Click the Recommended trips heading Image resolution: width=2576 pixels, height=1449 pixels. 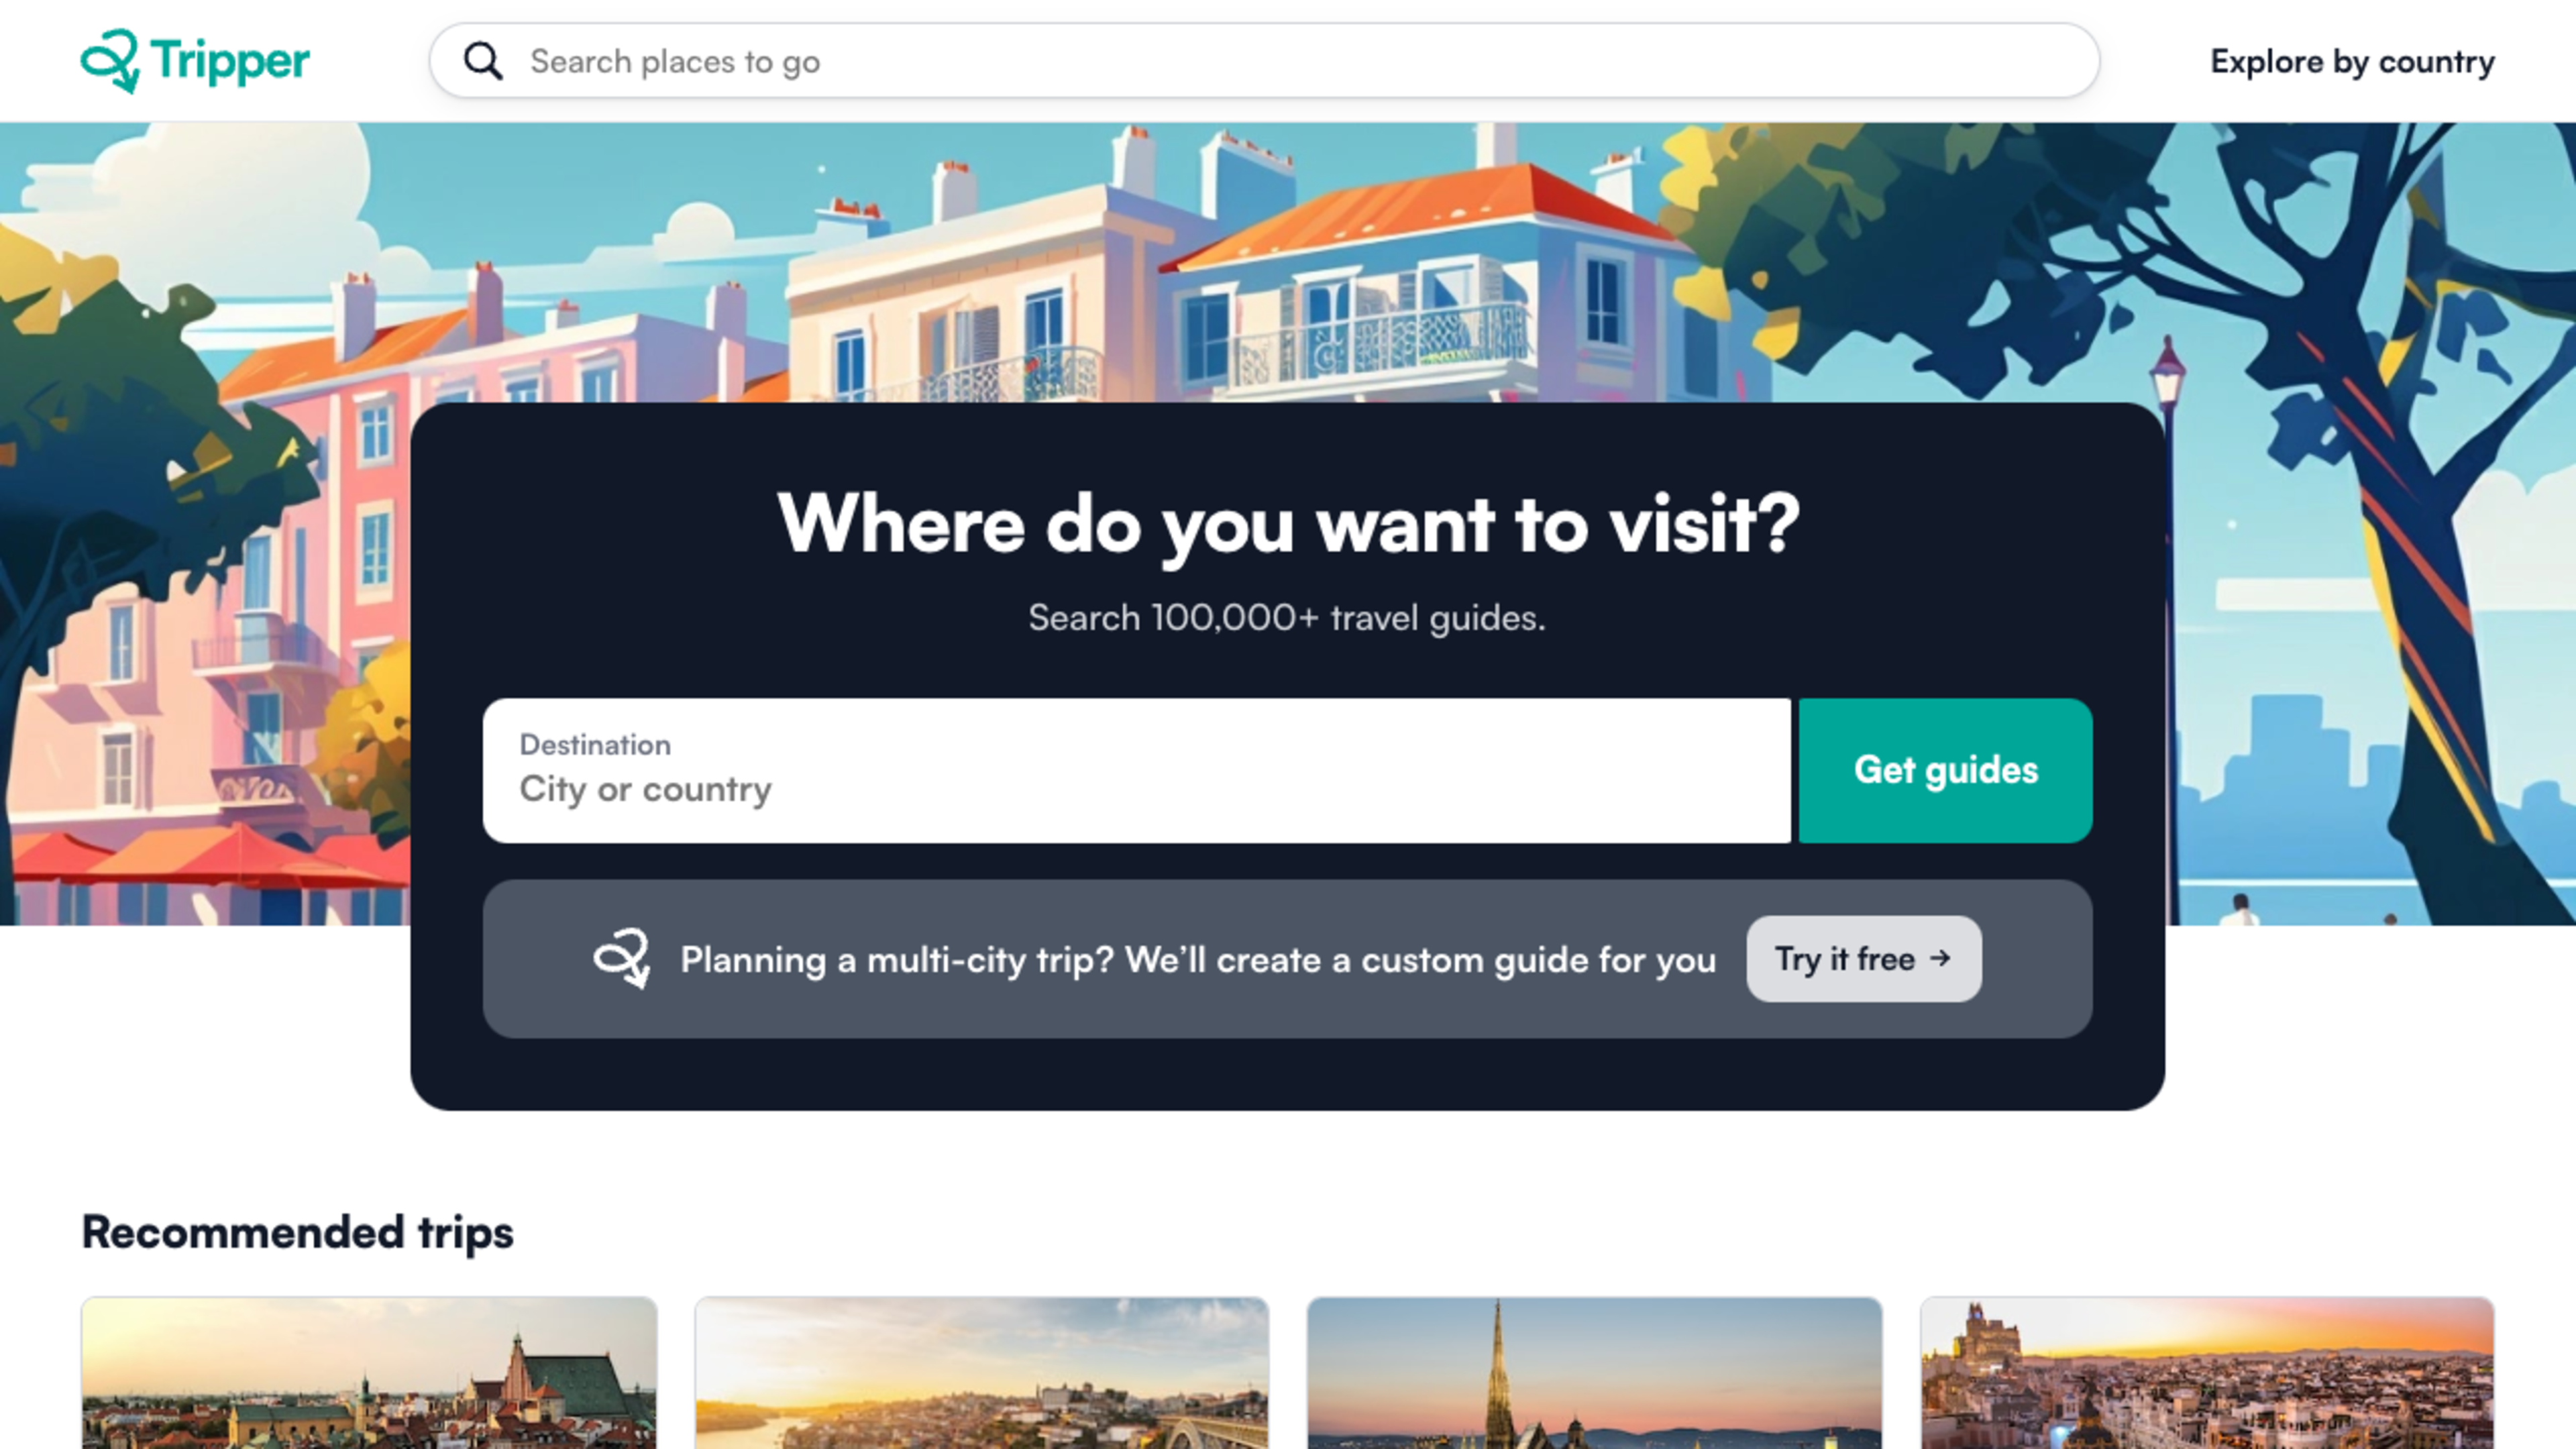click(x=297, y=1232)
